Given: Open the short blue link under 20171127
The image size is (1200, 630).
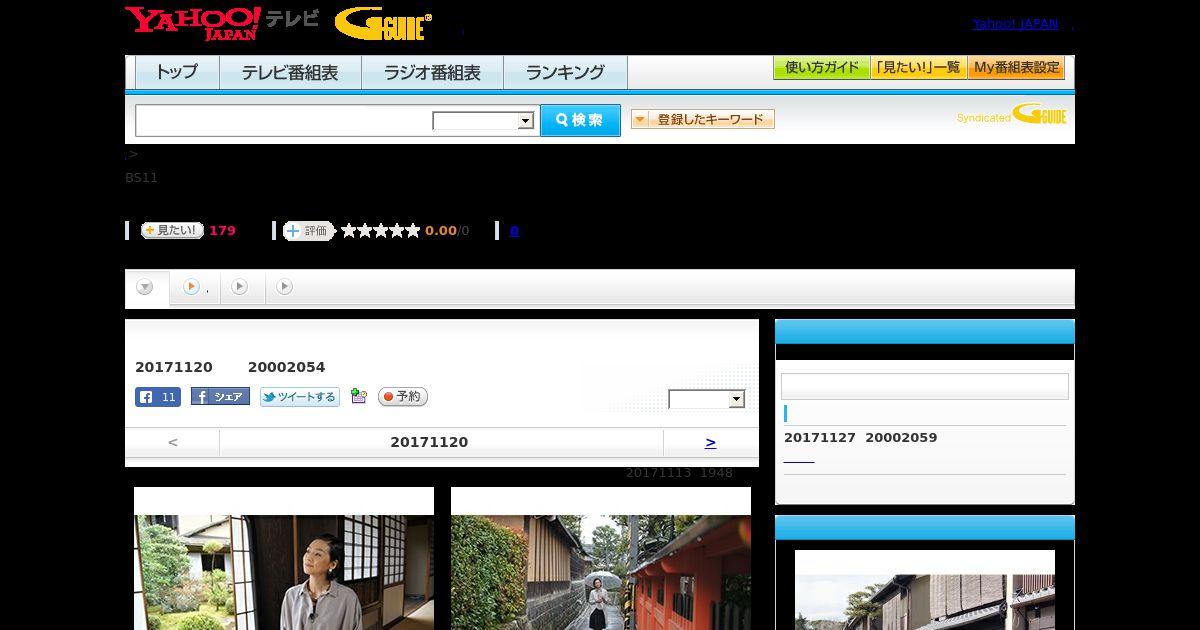Looking at the screenshot, I should pos(799,460).
